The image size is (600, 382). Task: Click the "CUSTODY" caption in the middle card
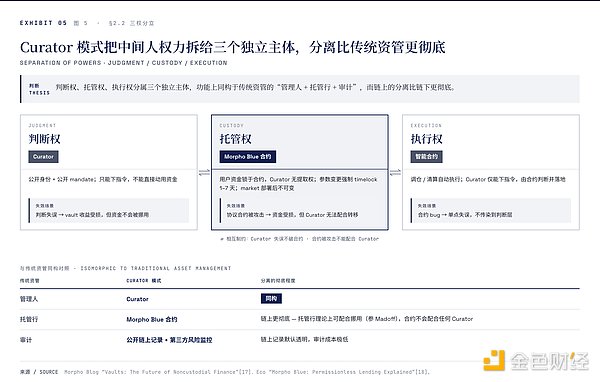pos(232,126)
